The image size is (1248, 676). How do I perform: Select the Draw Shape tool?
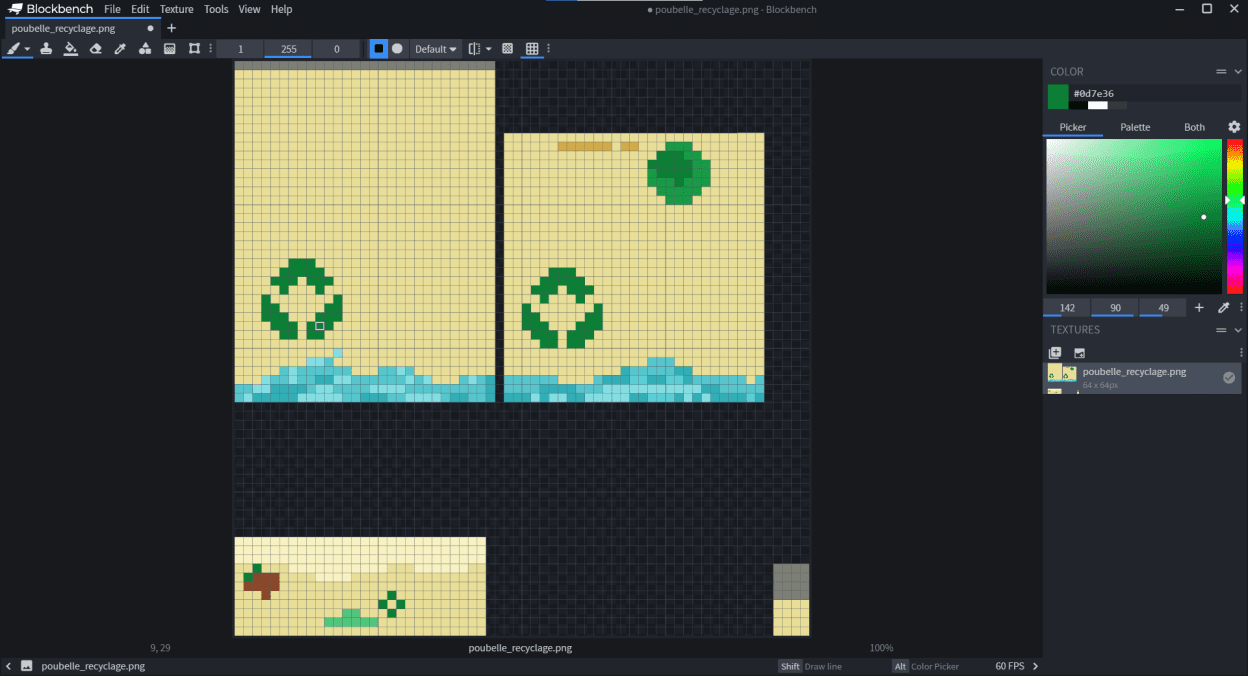(x=145, y=48)
